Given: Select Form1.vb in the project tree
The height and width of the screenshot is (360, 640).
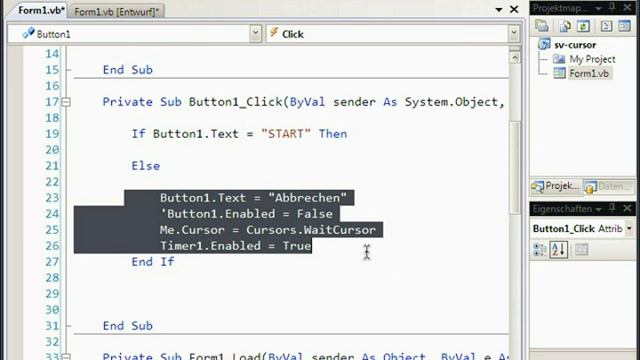Looking at the screenshot, I should pyautogui.click(x=589, y=73).
